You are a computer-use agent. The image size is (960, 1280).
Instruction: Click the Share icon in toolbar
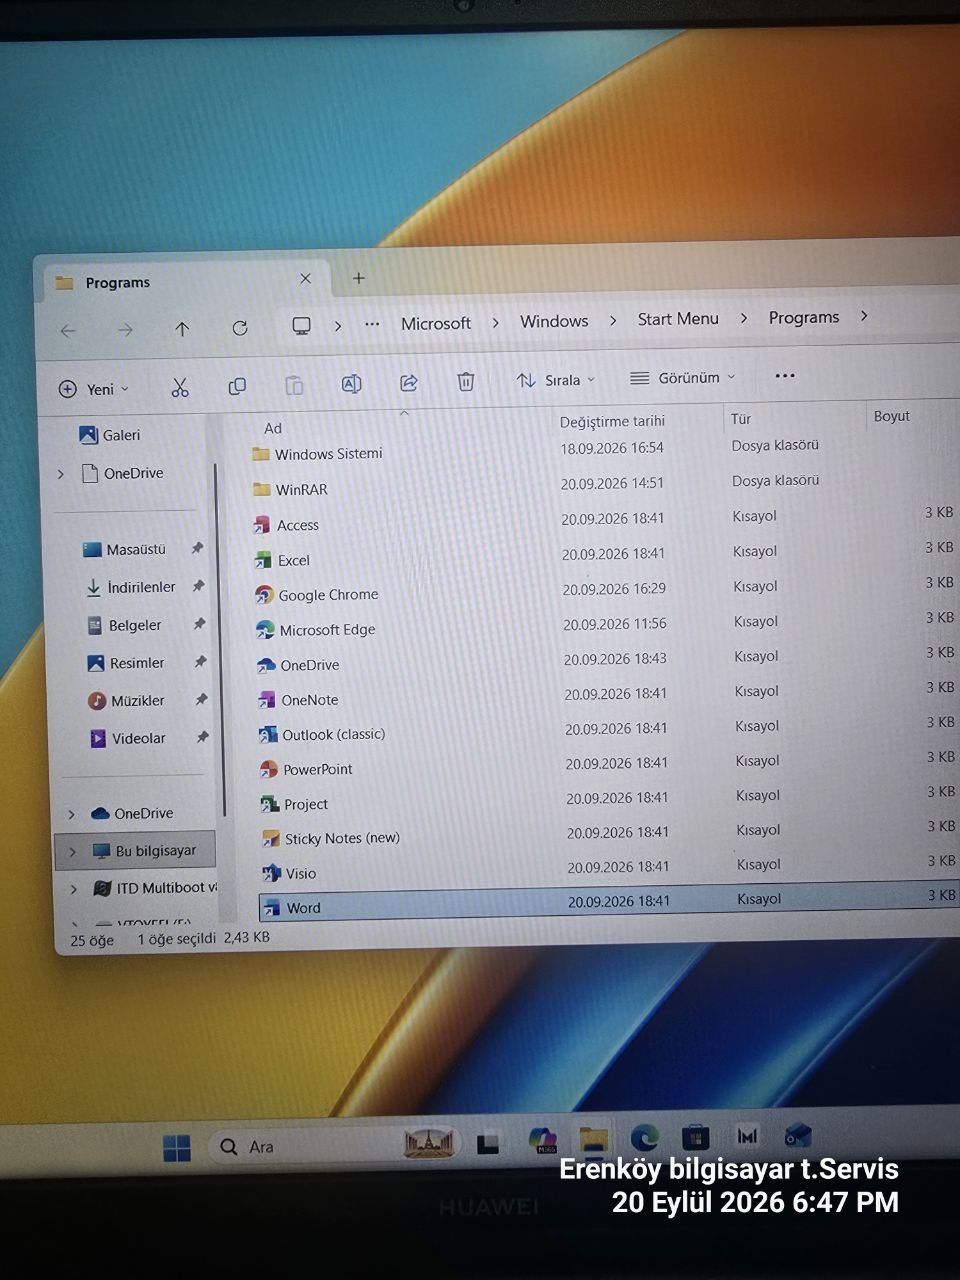coord(408,383)
